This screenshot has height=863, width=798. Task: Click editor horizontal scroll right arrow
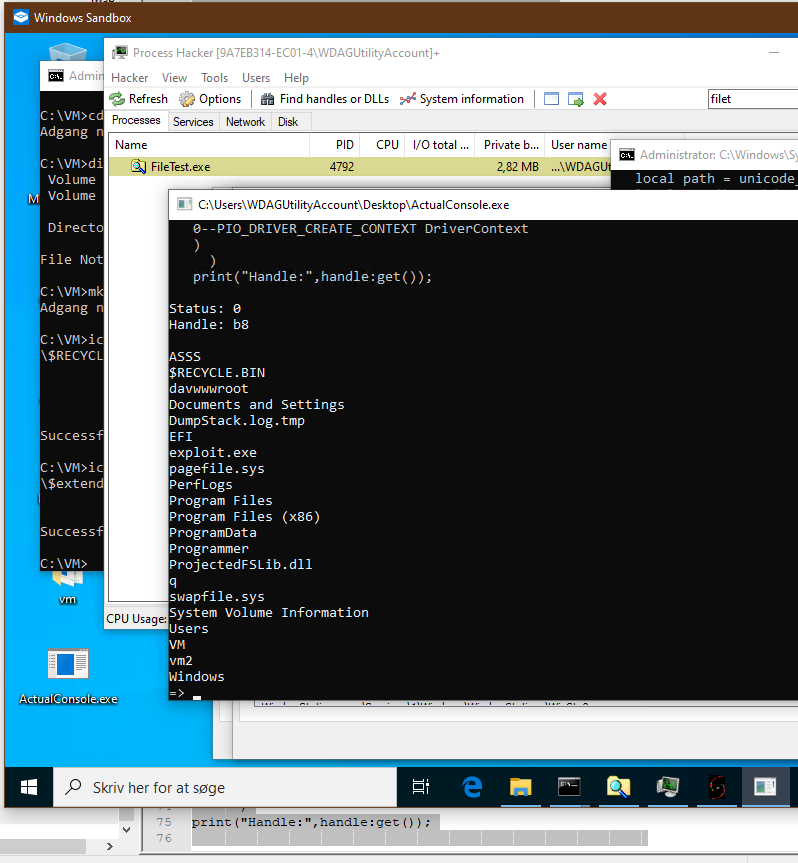click(x=110, y=846)
